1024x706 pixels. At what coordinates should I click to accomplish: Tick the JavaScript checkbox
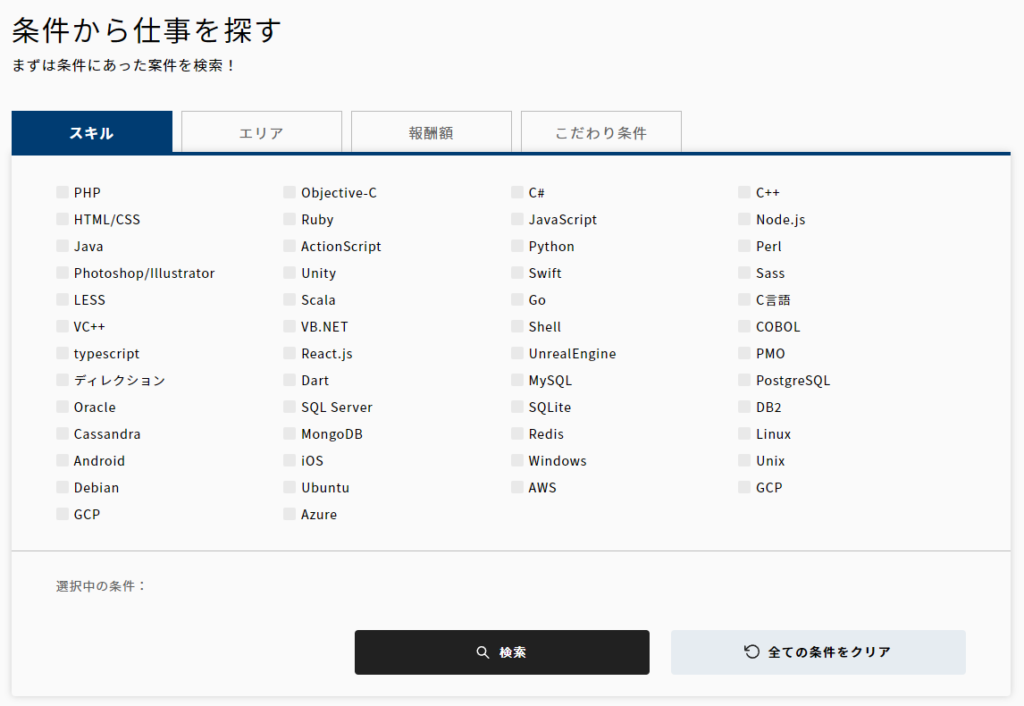pos(517,219)
